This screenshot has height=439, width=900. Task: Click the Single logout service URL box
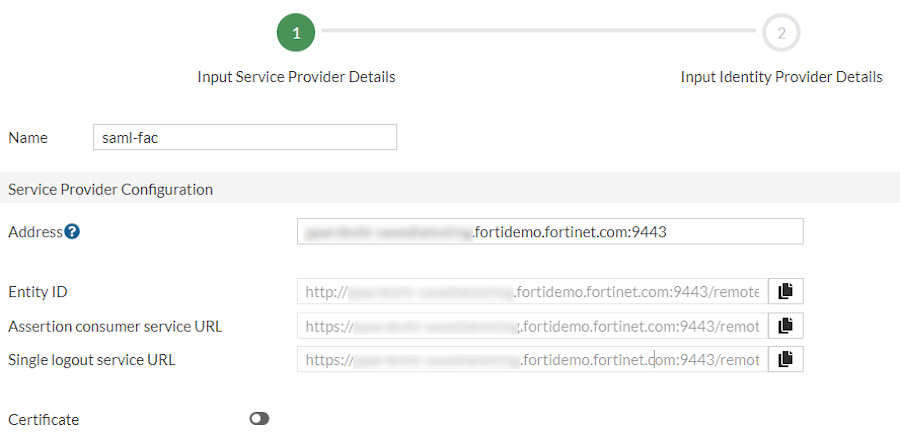[532, 358]
